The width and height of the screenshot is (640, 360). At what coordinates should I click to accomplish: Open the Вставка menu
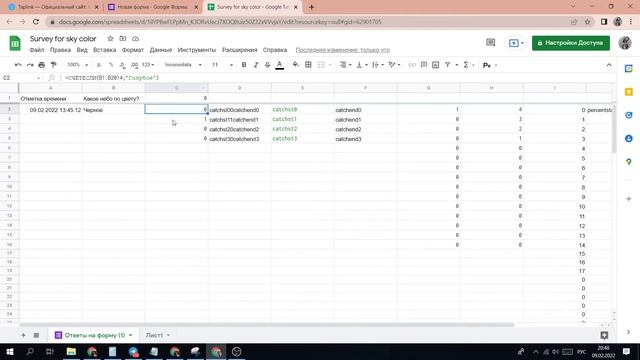click(x=104, y=50)
